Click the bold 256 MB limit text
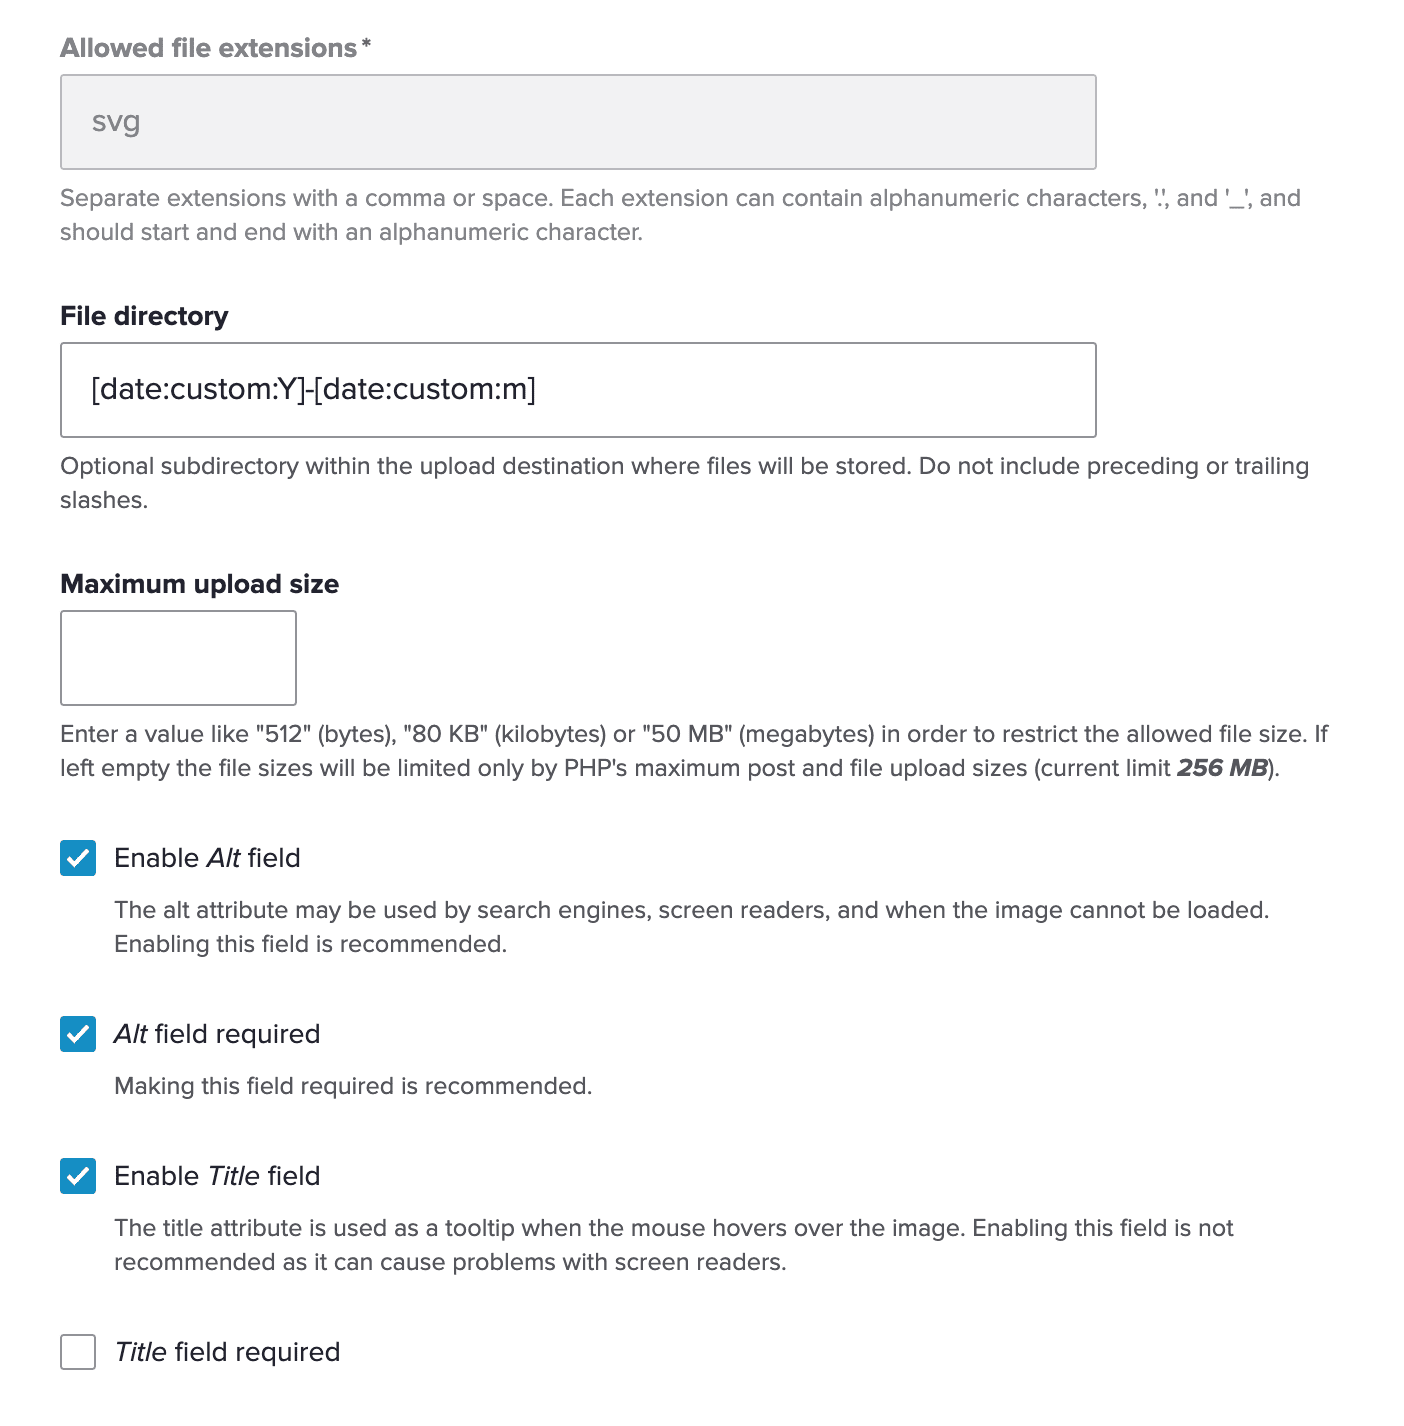The image size is (1404, 1426). 1222,768
